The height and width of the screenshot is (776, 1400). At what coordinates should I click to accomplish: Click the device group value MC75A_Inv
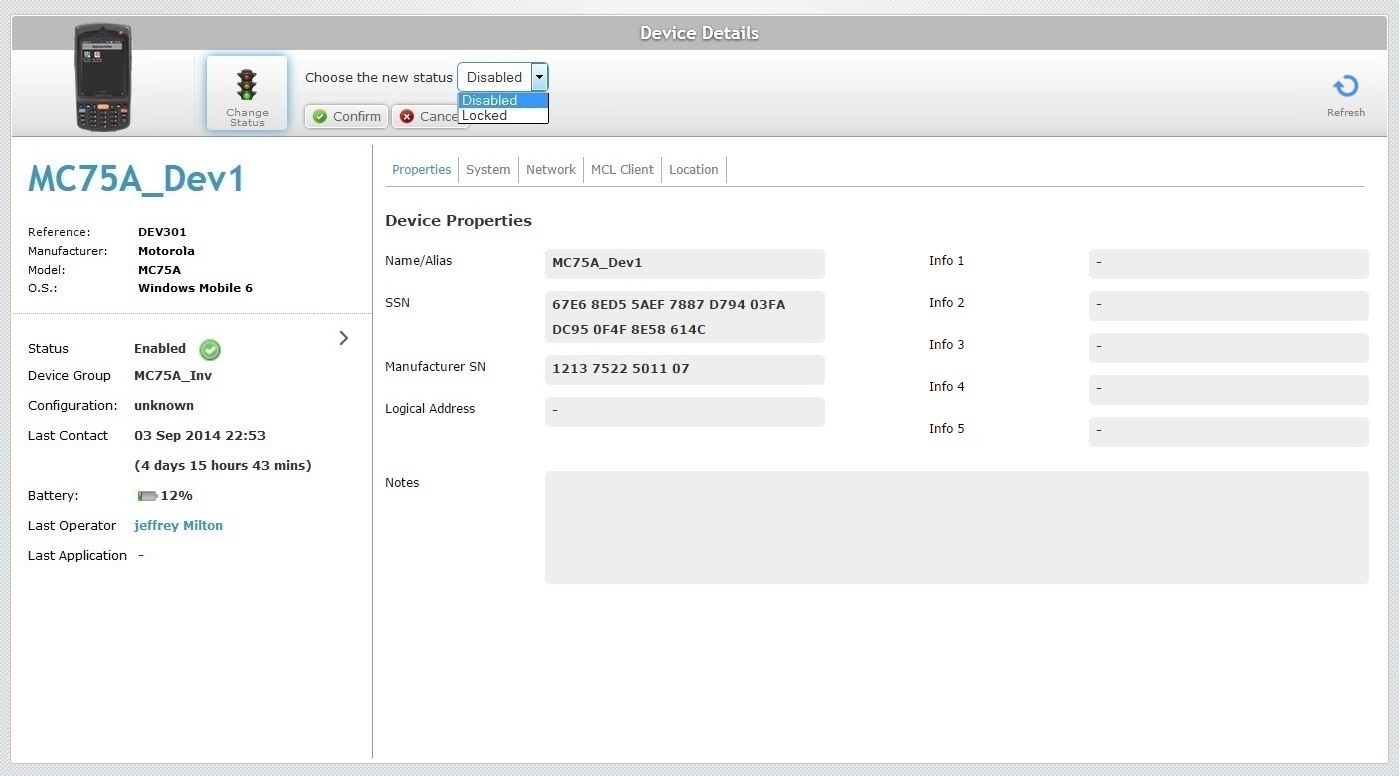point(173,376)
